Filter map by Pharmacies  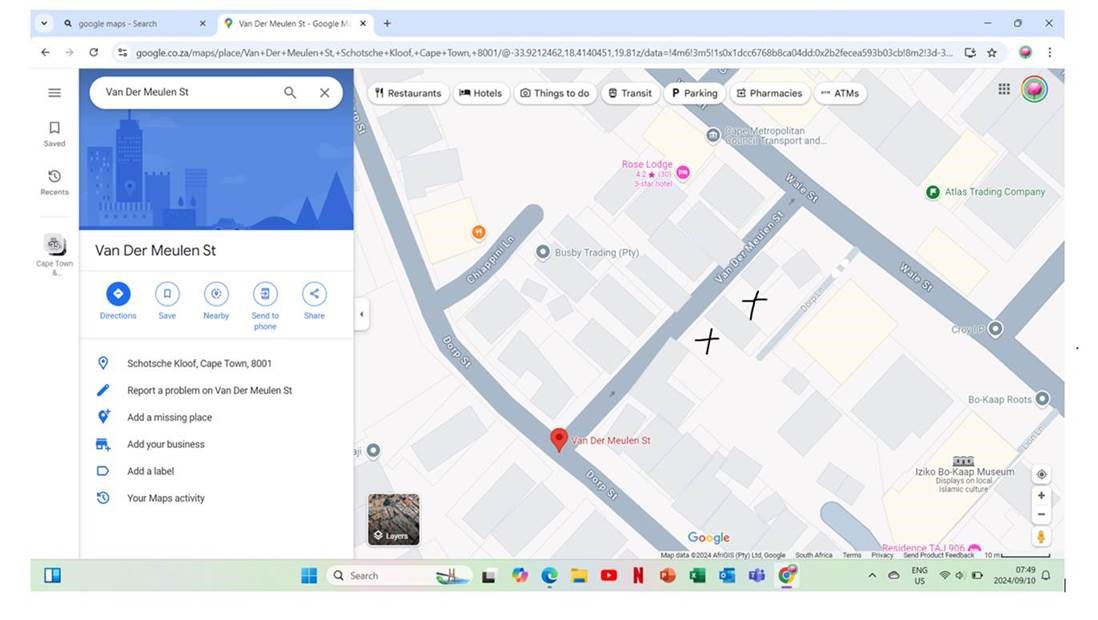770,93
